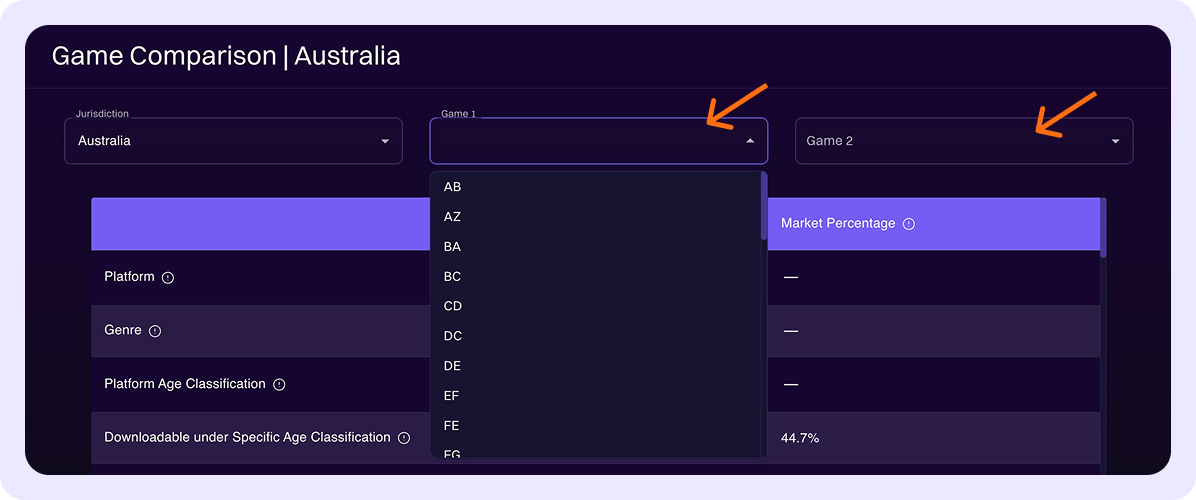Screen dimensions: 1196x500
Task: Click info icon for Downloadable under Specific Age
Action: point(404,438)
